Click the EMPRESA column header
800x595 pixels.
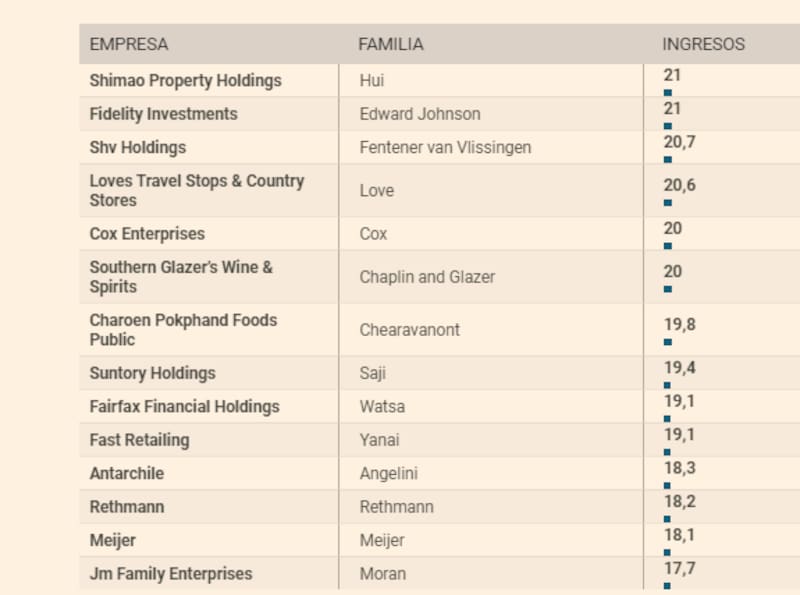[x=129, y=44]
